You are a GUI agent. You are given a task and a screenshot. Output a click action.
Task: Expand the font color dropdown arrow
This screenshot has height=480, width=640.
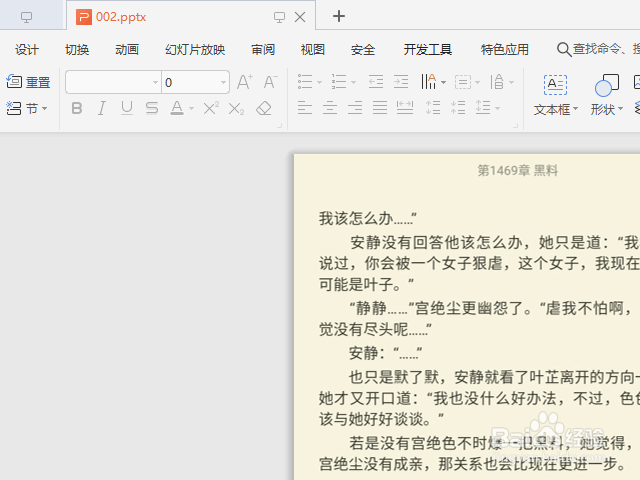click(191, 109)
